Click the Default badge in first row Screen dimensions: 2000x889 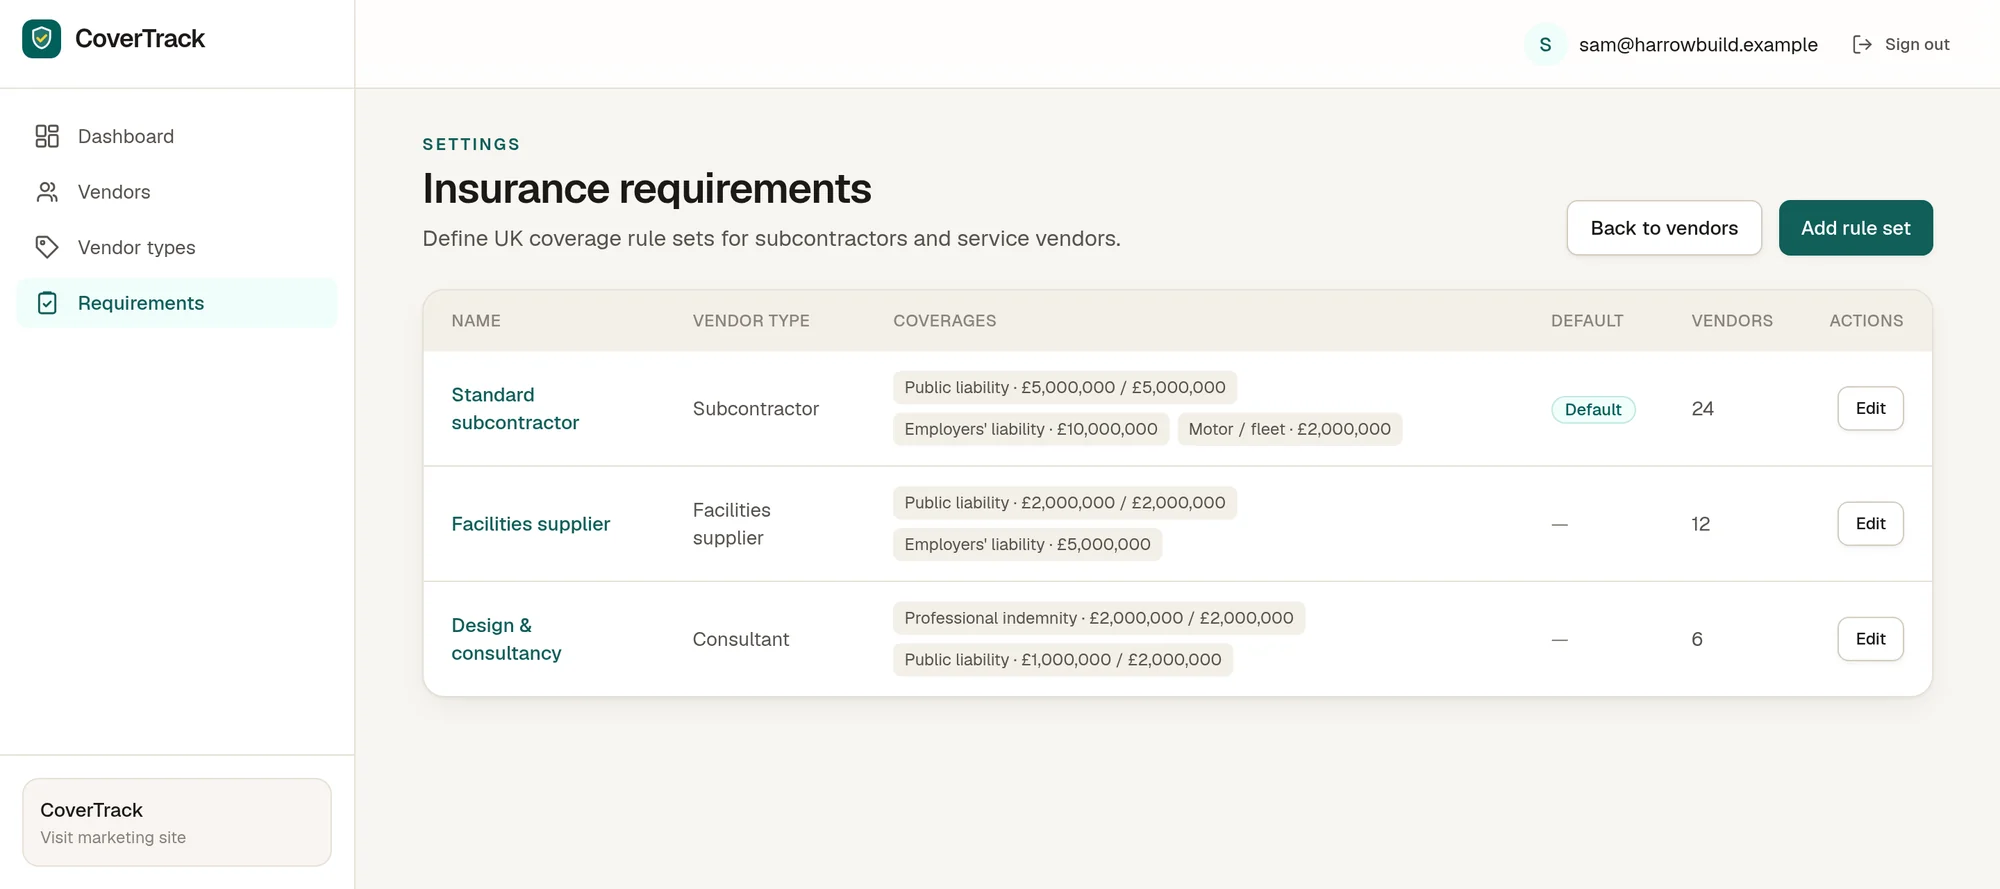click(x=1593, y=409)
